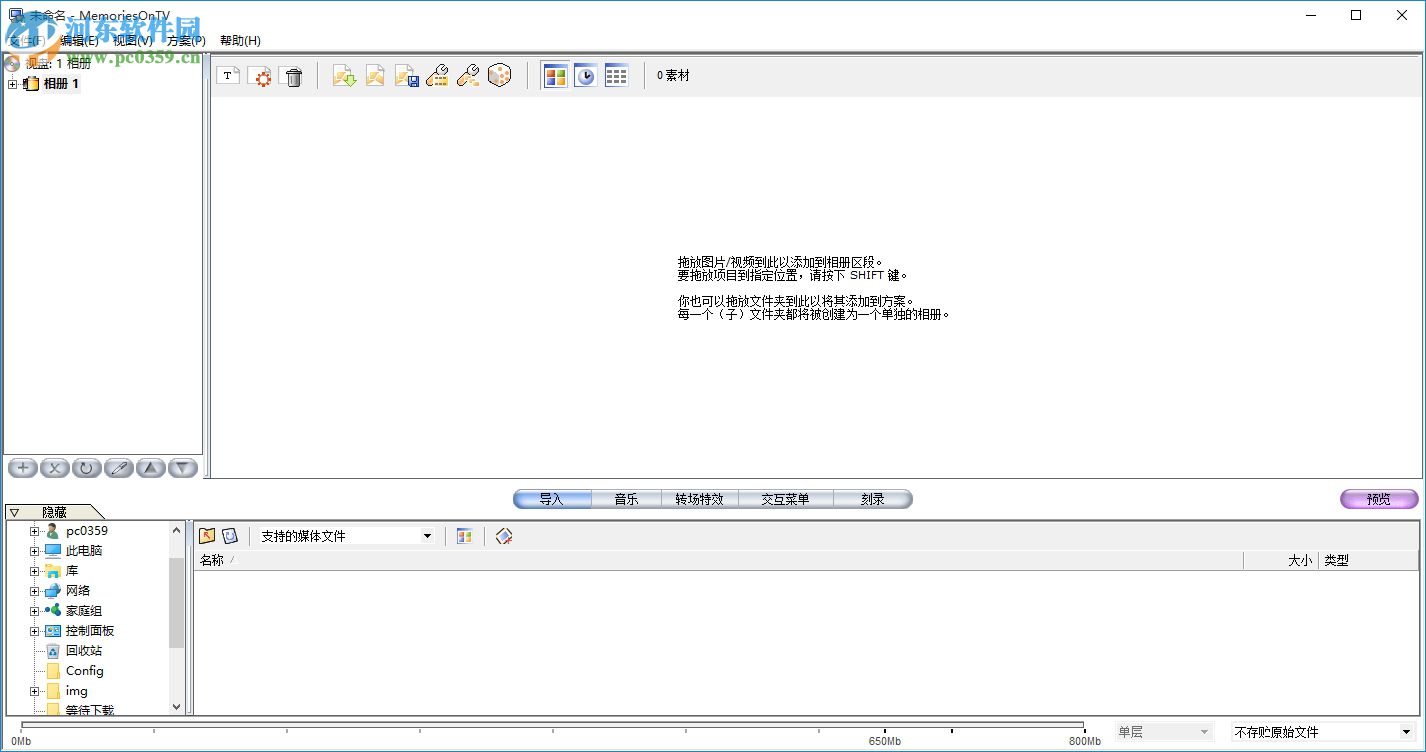Click the folder-up icon in the file browser
The width and height of the screenshot is (1426, 752).
[208, 536]
